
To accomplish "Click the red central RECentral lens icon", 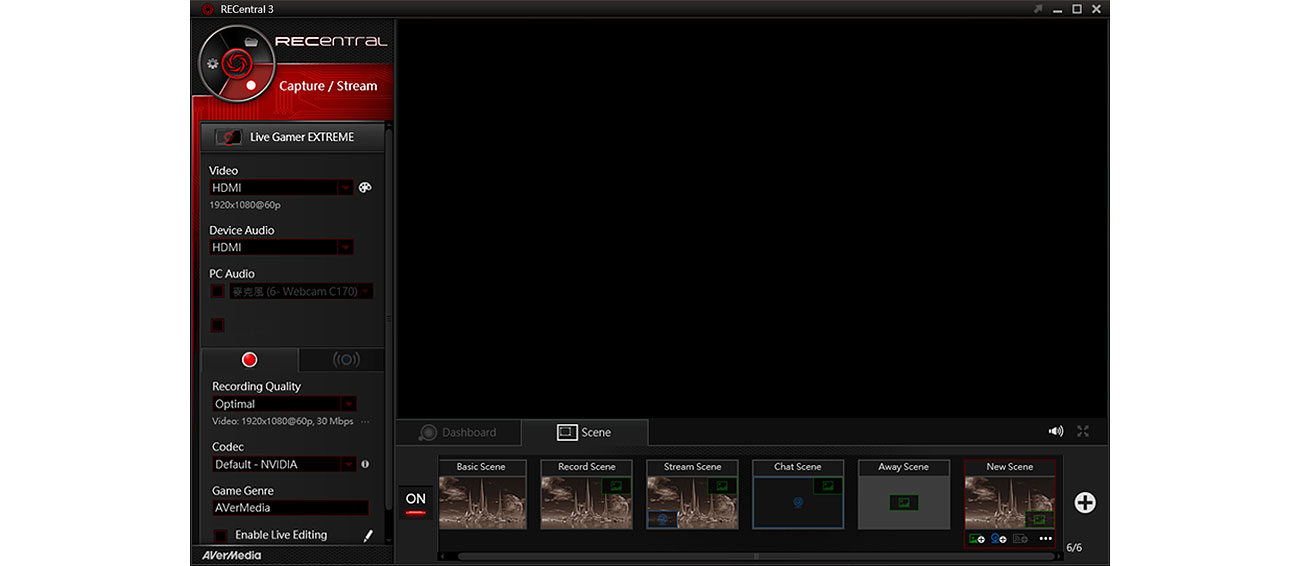I will click(235, 63).
